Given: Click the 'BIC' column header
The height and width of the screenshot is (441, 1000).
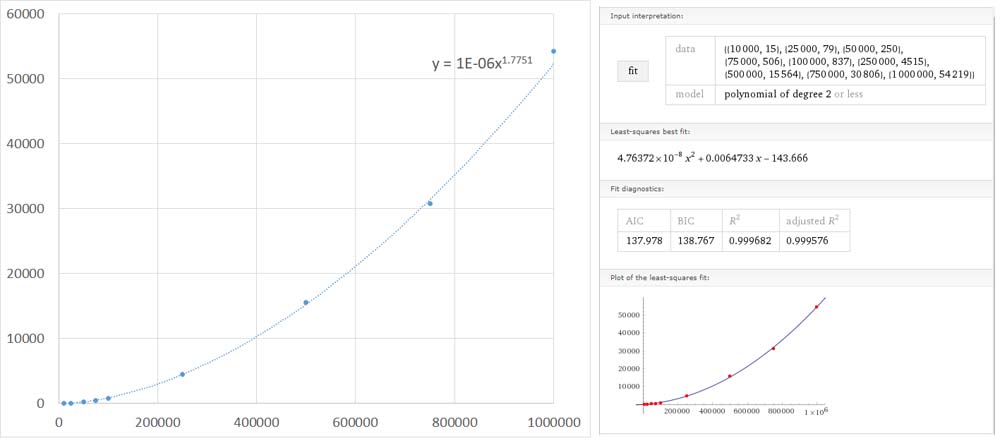Looking at the screenshot, I should tap(687, 221).
